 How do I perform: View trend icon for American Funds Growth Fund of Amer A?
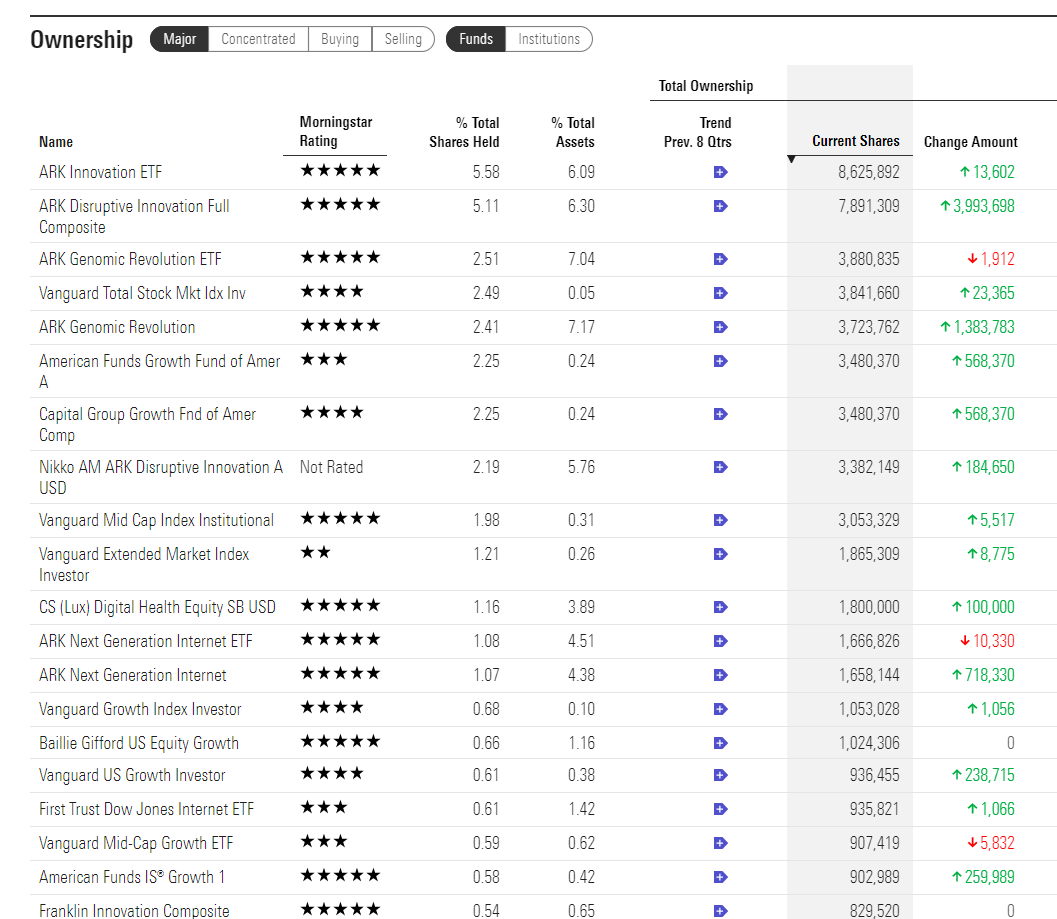[x=720, y=361]
